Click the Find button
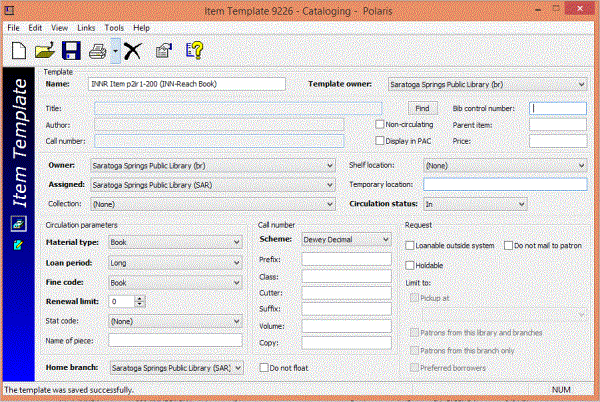 (422, 107)
